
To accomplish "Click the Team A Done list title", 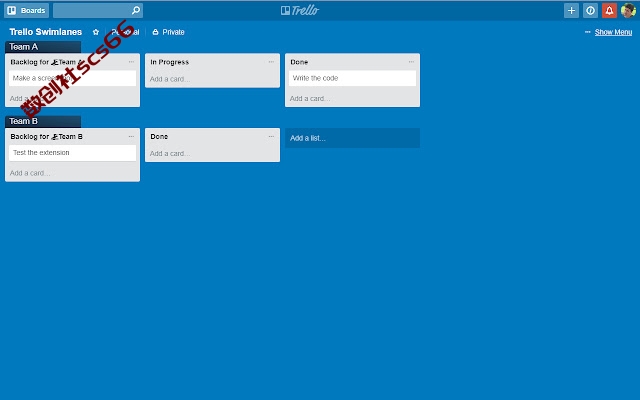I will [299, 62].
